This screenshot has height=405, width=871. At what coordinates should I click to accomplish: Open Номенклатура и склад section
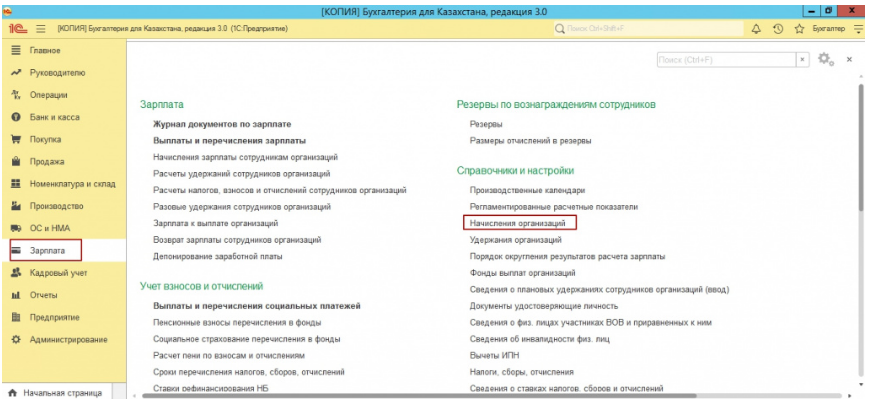[x=73, y=184]
